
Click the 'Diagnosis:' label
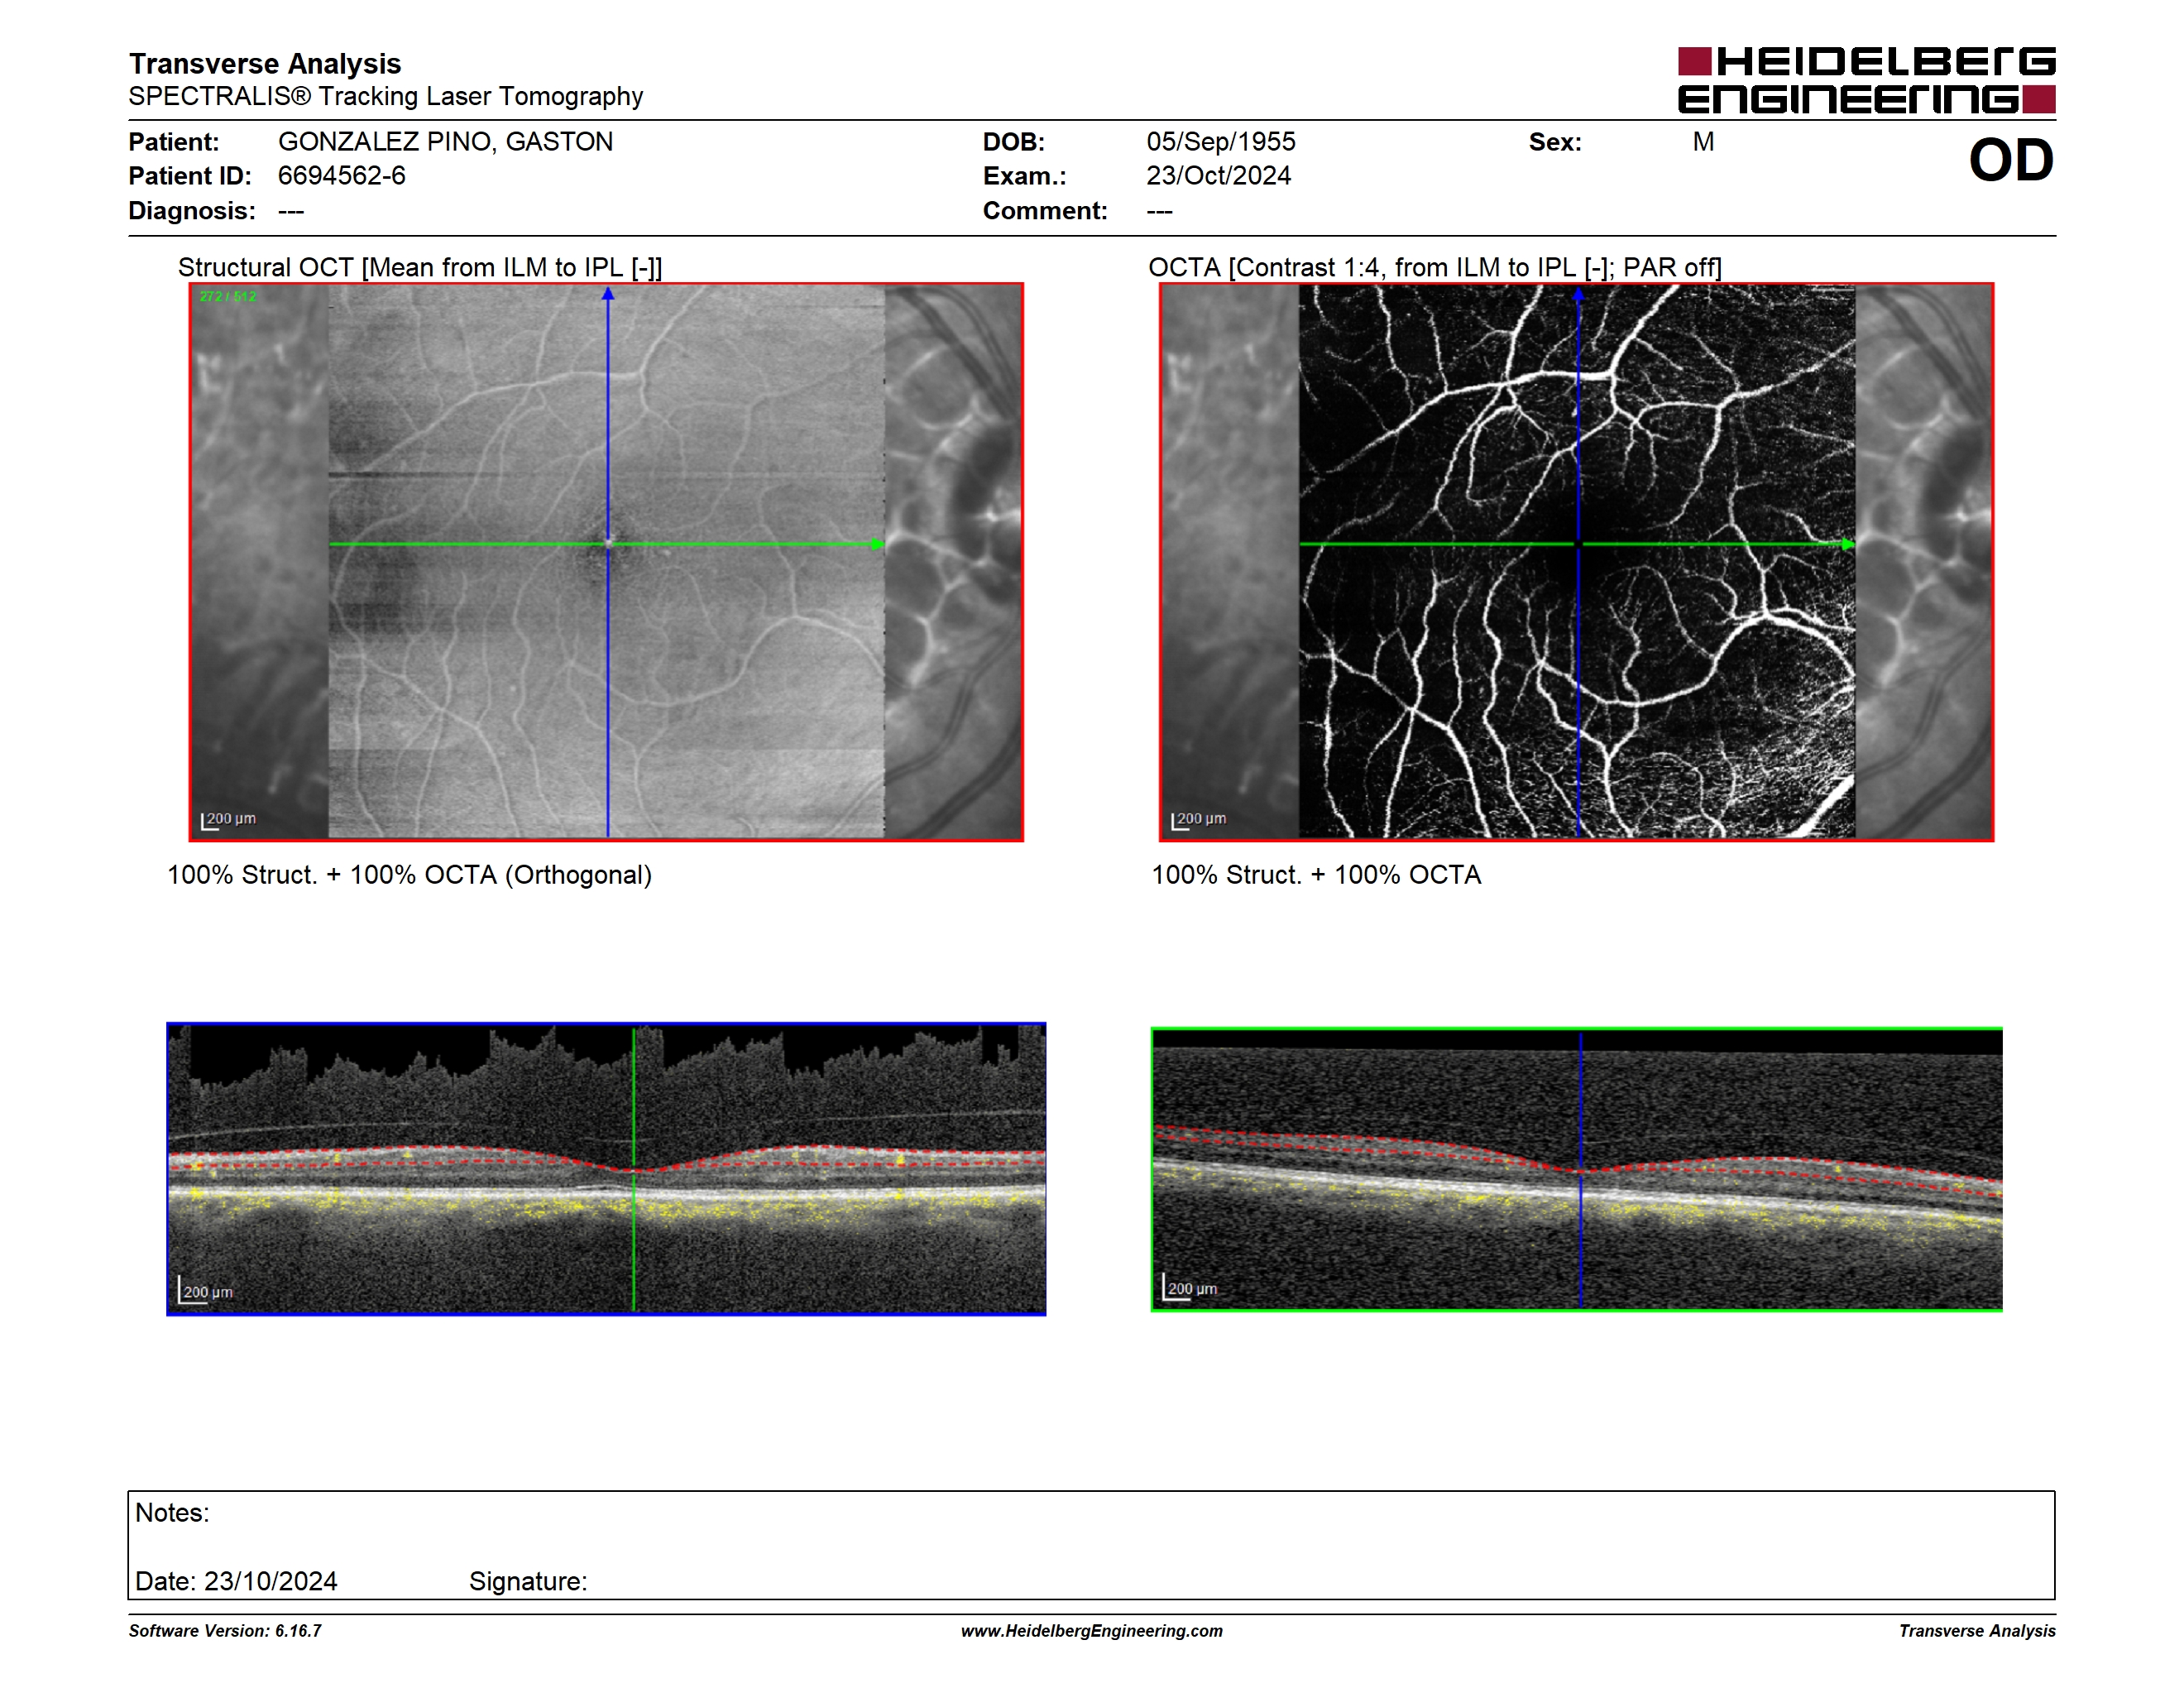(x=192, y=211)
